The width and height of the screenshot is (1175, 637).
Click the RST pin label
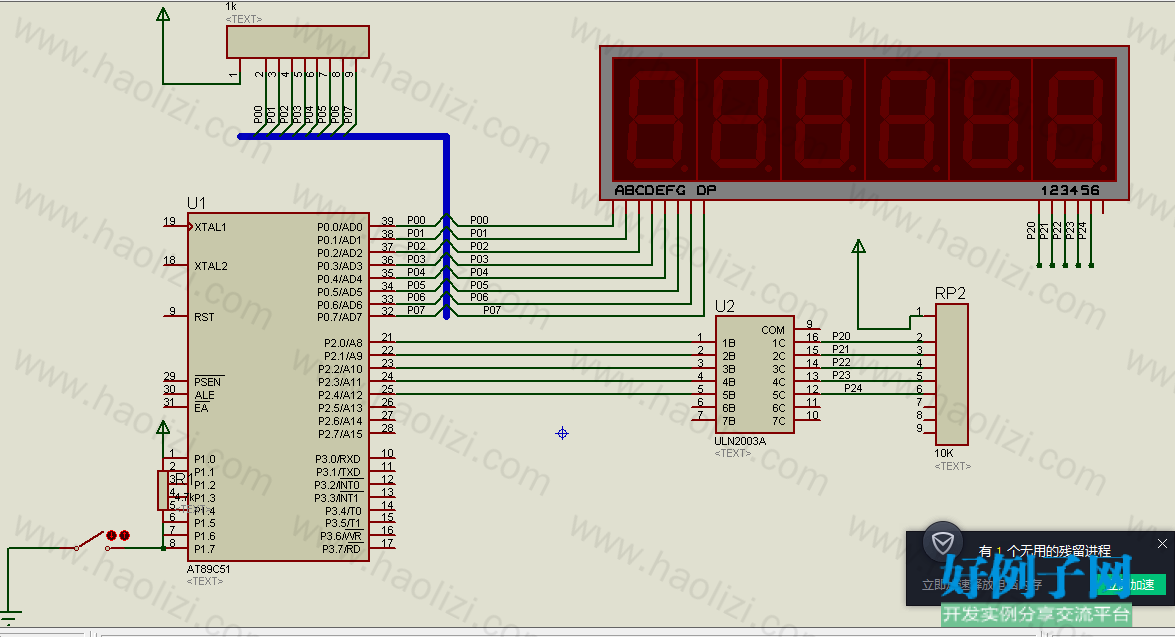(204, 317)
